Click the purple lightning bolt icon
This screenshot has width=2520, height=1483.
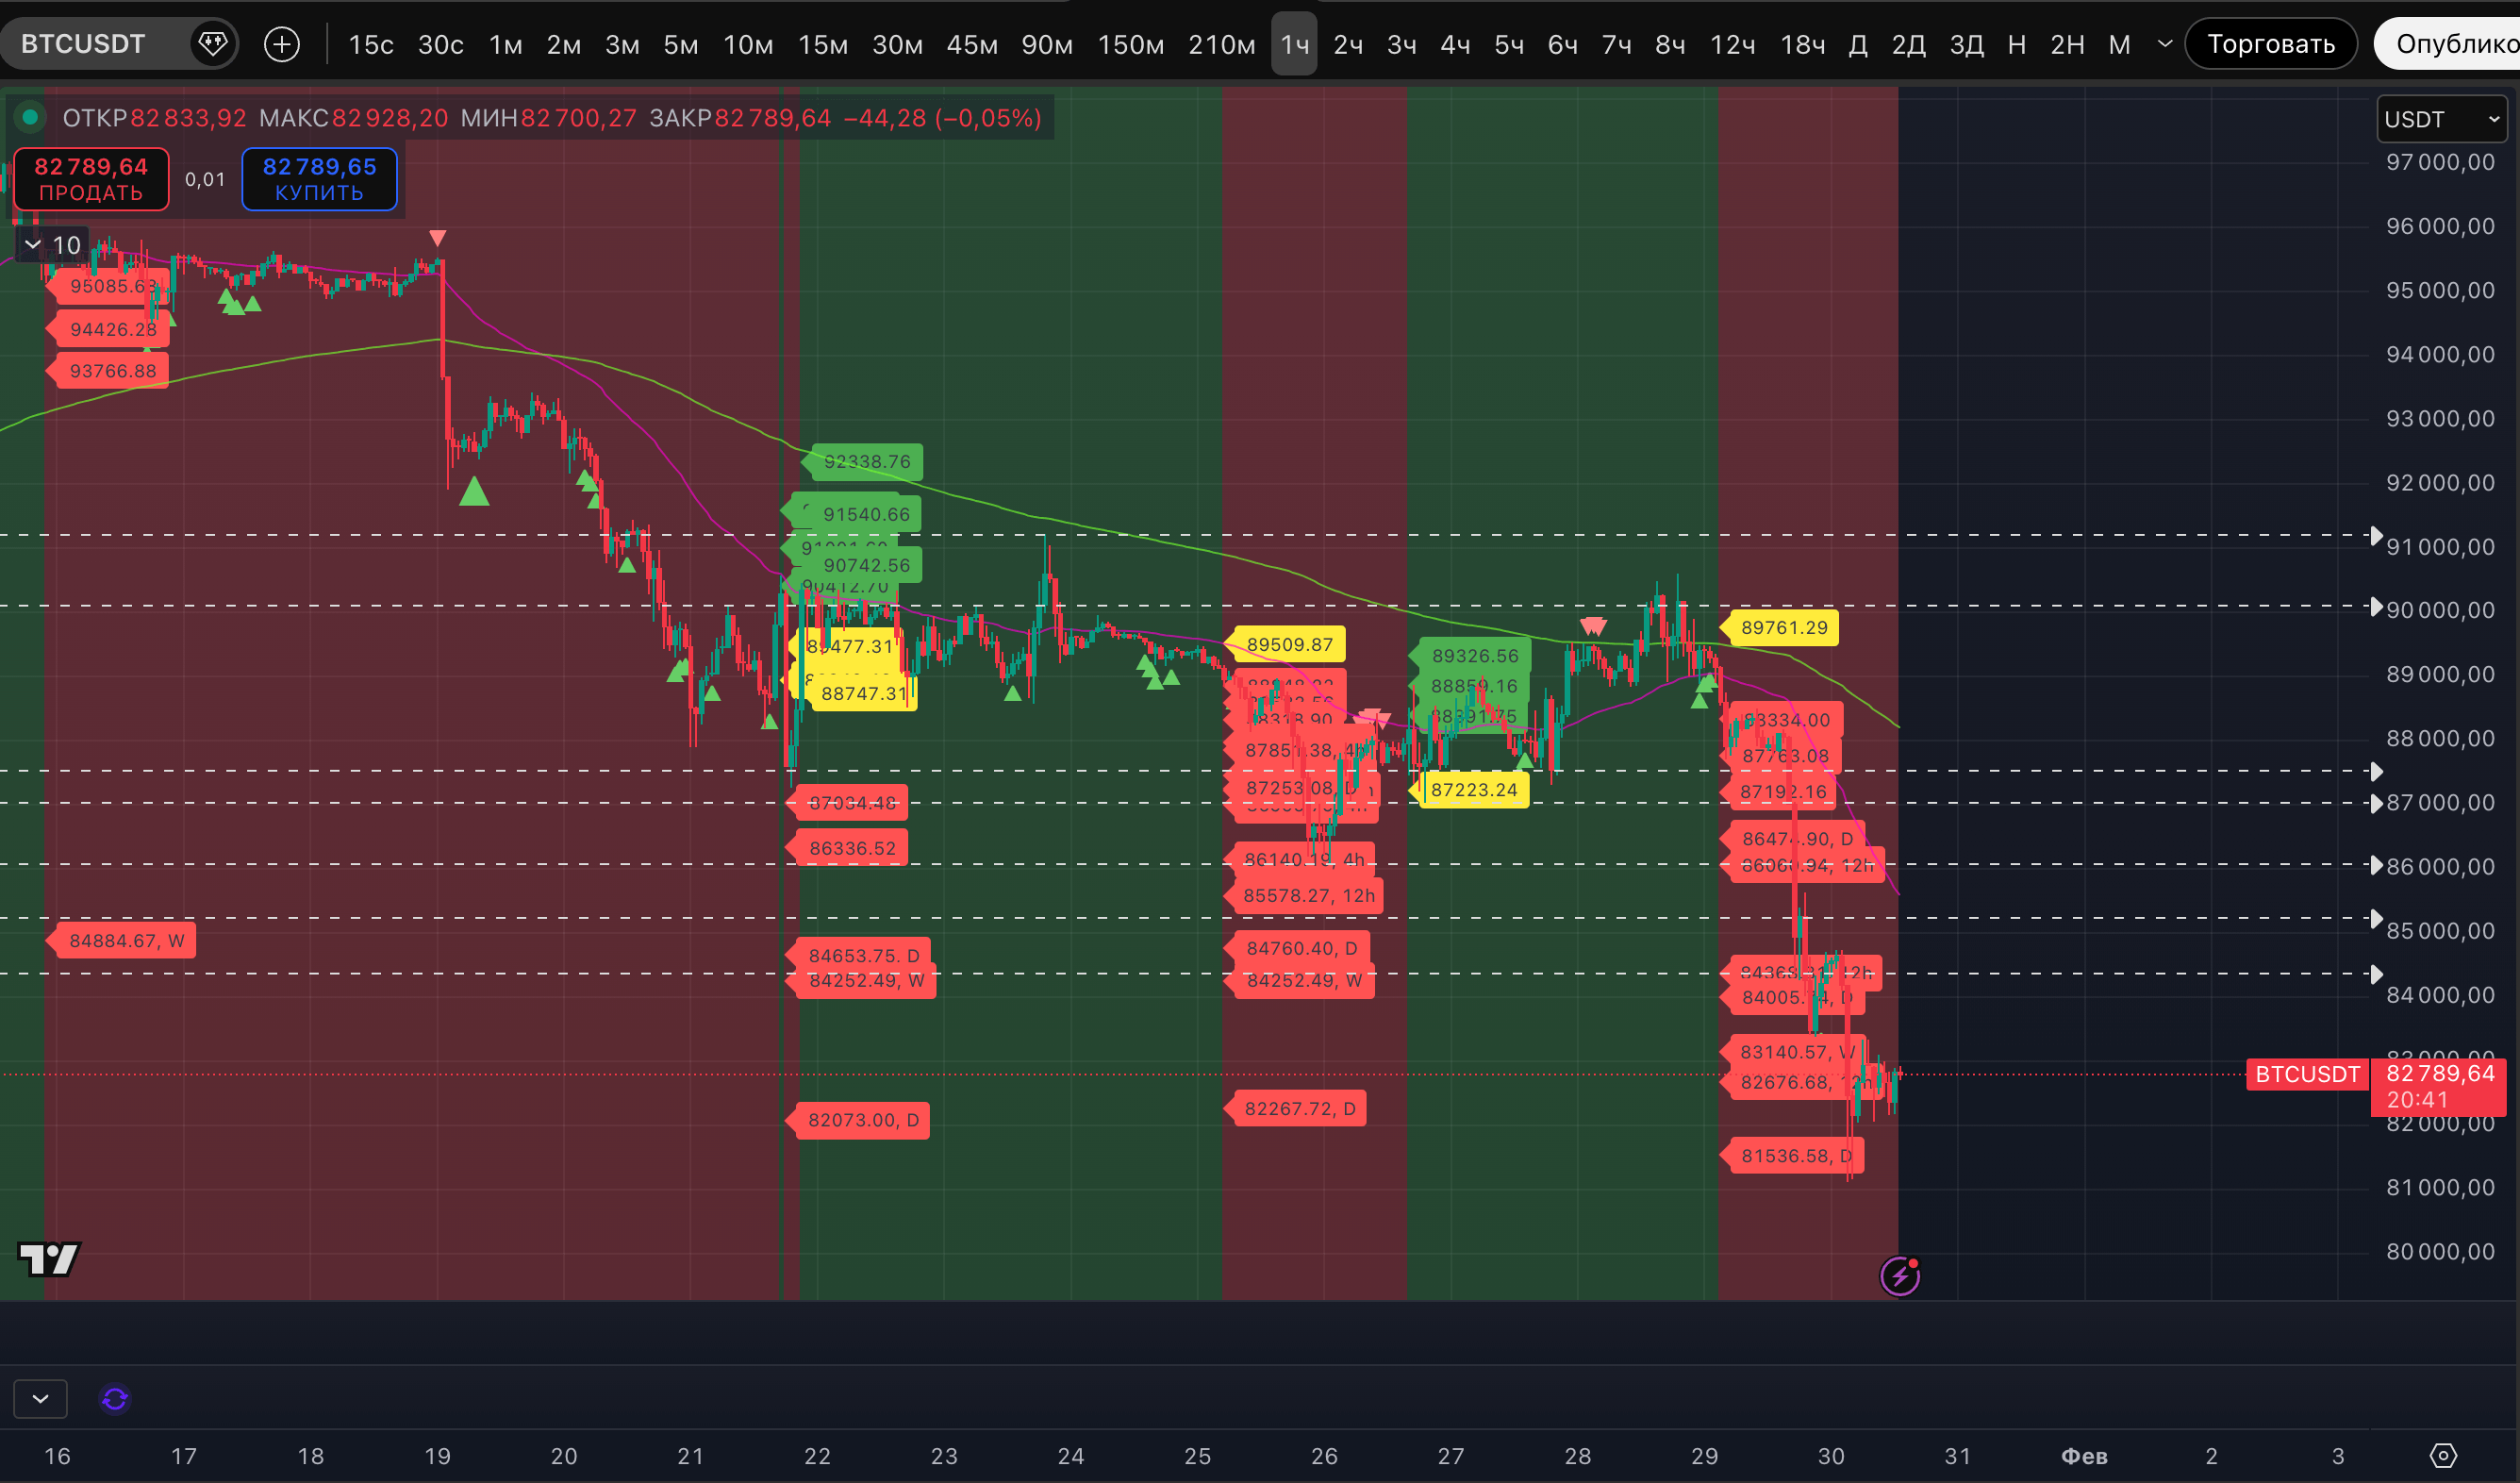point(1899,1275)
